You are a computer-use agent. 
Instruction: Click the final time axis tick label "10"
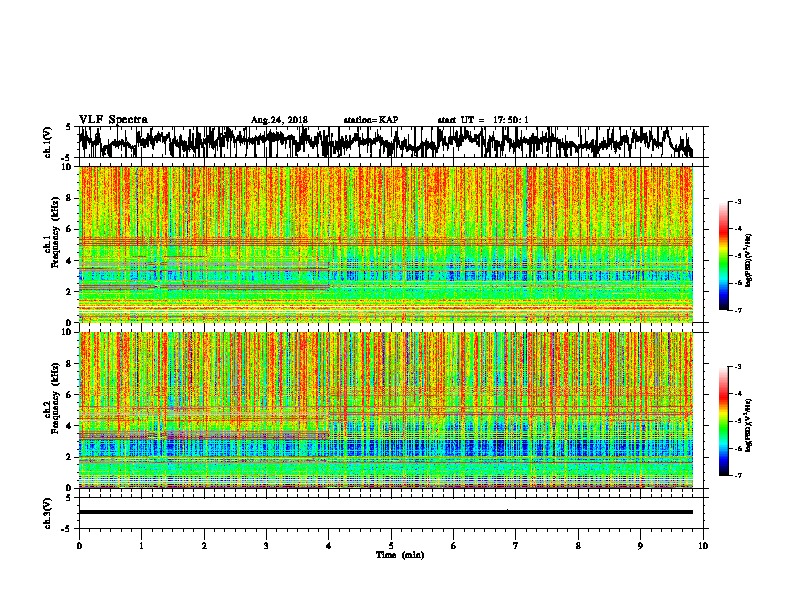click(x=703, y=546)
